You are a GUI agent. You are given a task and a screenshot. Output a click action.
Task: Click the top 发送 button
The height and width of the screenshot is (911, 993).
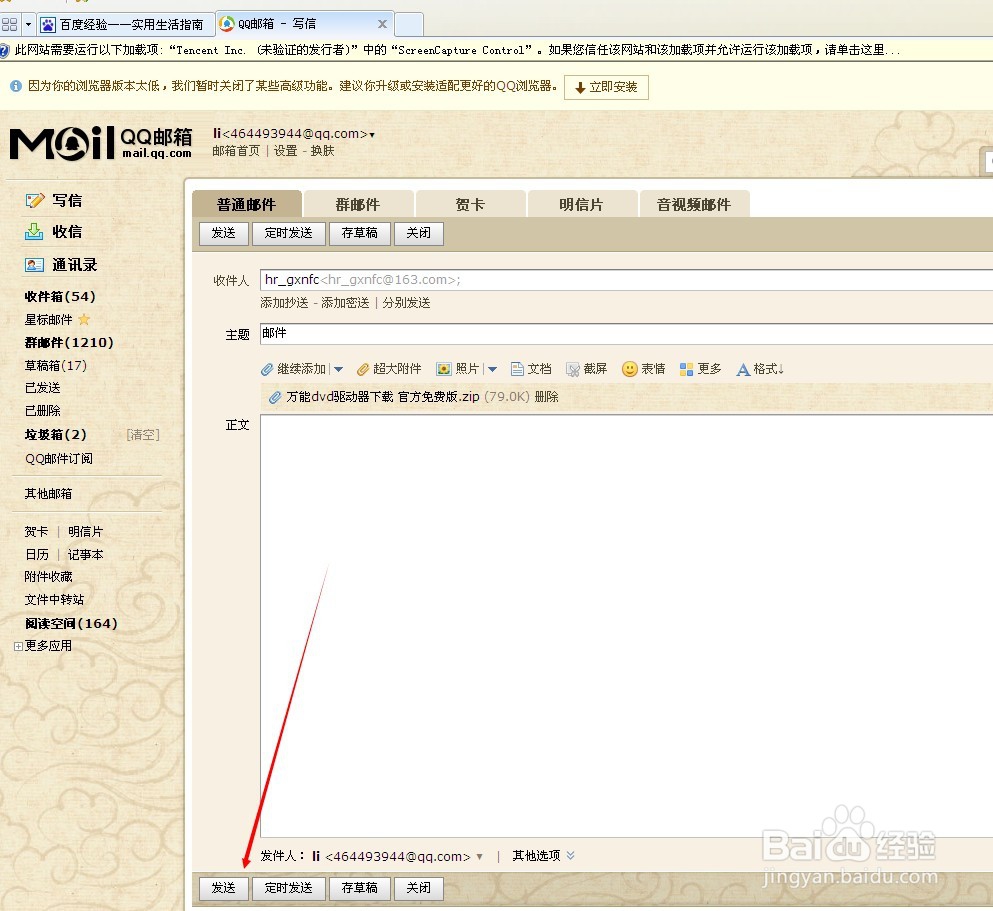[224, 233]
